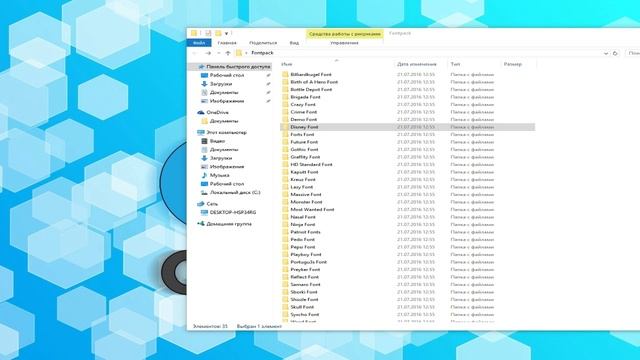
Task: Click the date cell of Future Font row
Action: click(416, 142)
